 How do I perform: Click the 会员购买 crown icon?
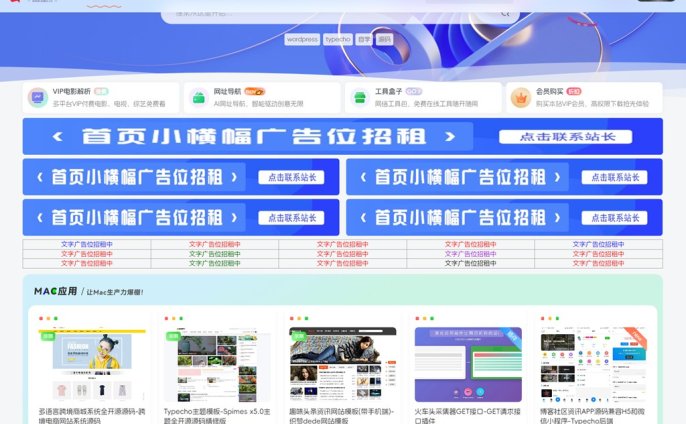(521, 98)
